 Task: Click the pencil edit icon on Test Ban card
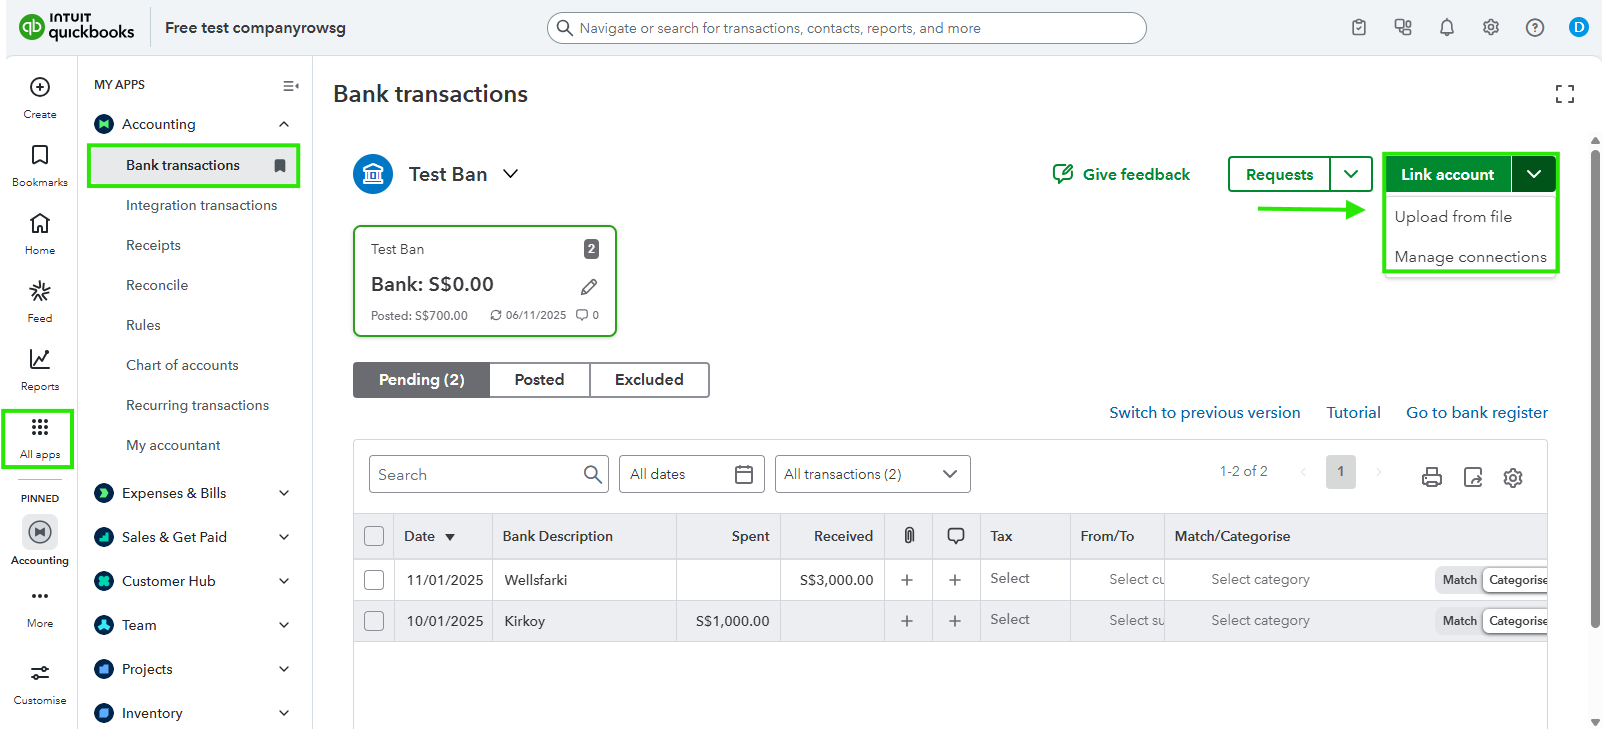click(589, 287)
